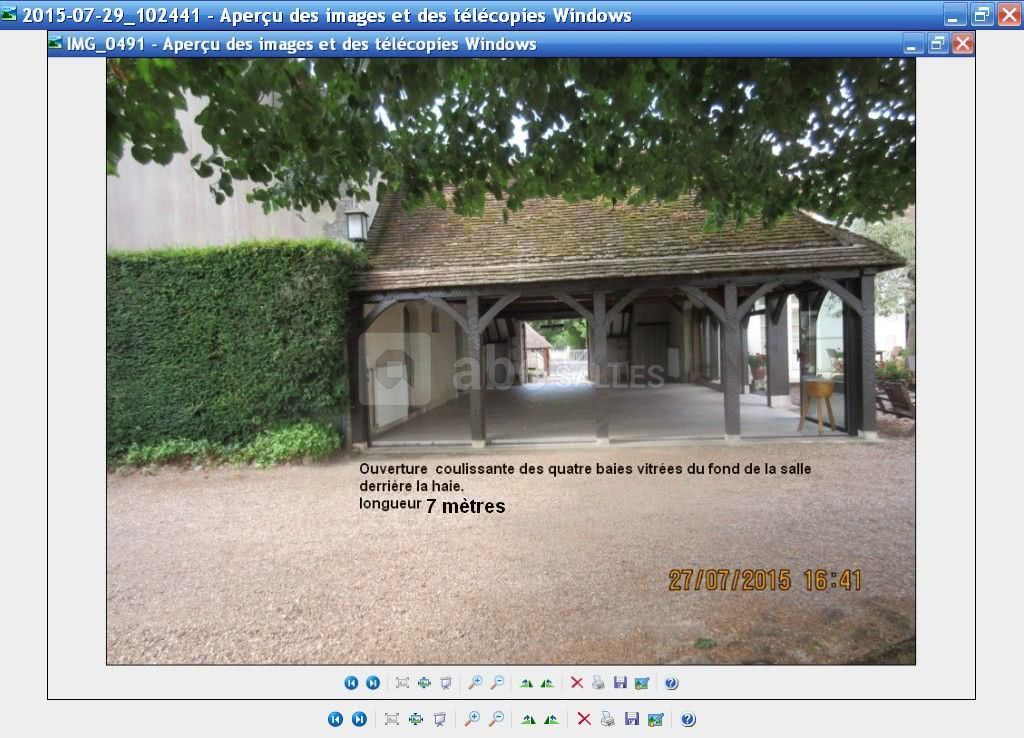Click the displayed photo of the timber barn
The width and height of the screenshot is (1024, 738).
point(510,360)
